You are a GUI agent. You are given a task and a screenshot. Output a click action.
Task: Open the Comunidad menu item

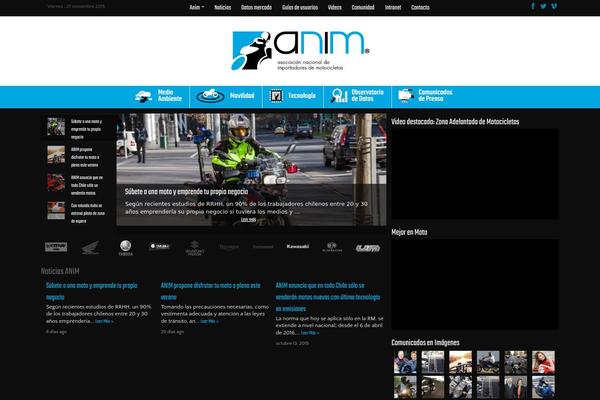coord(363,7)
